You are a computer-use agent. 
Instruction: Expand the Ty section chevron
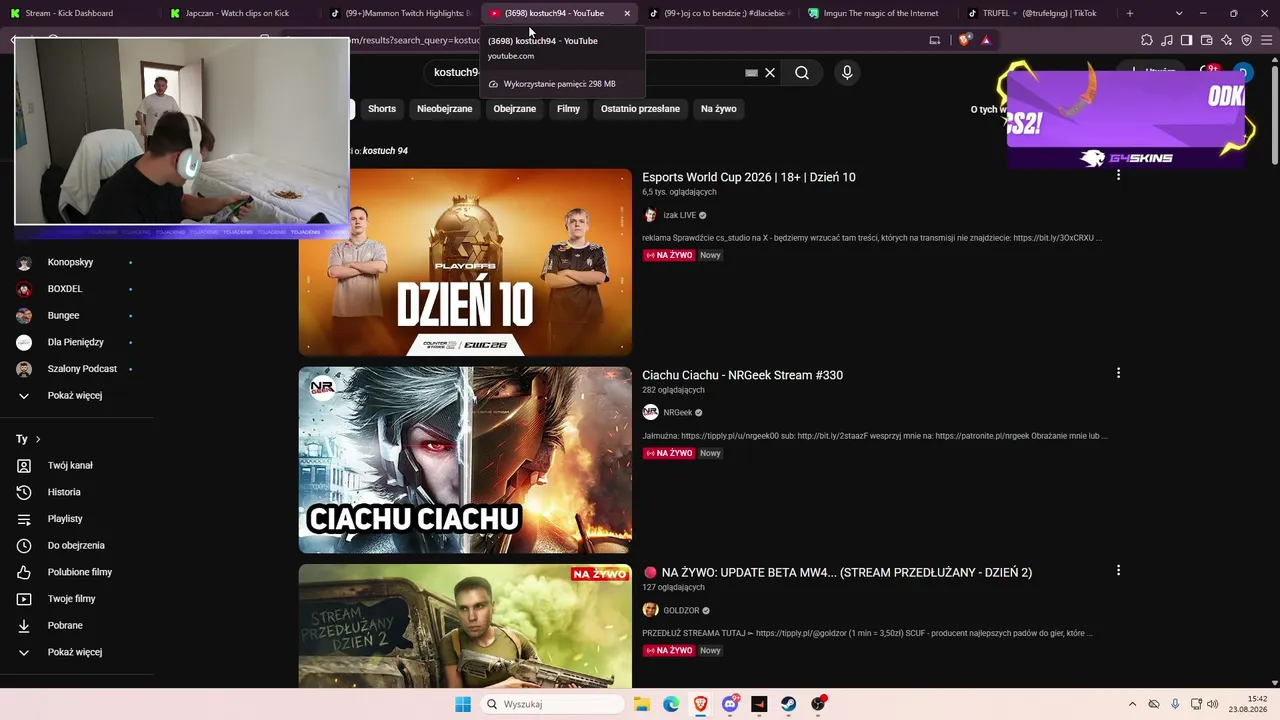38,439
